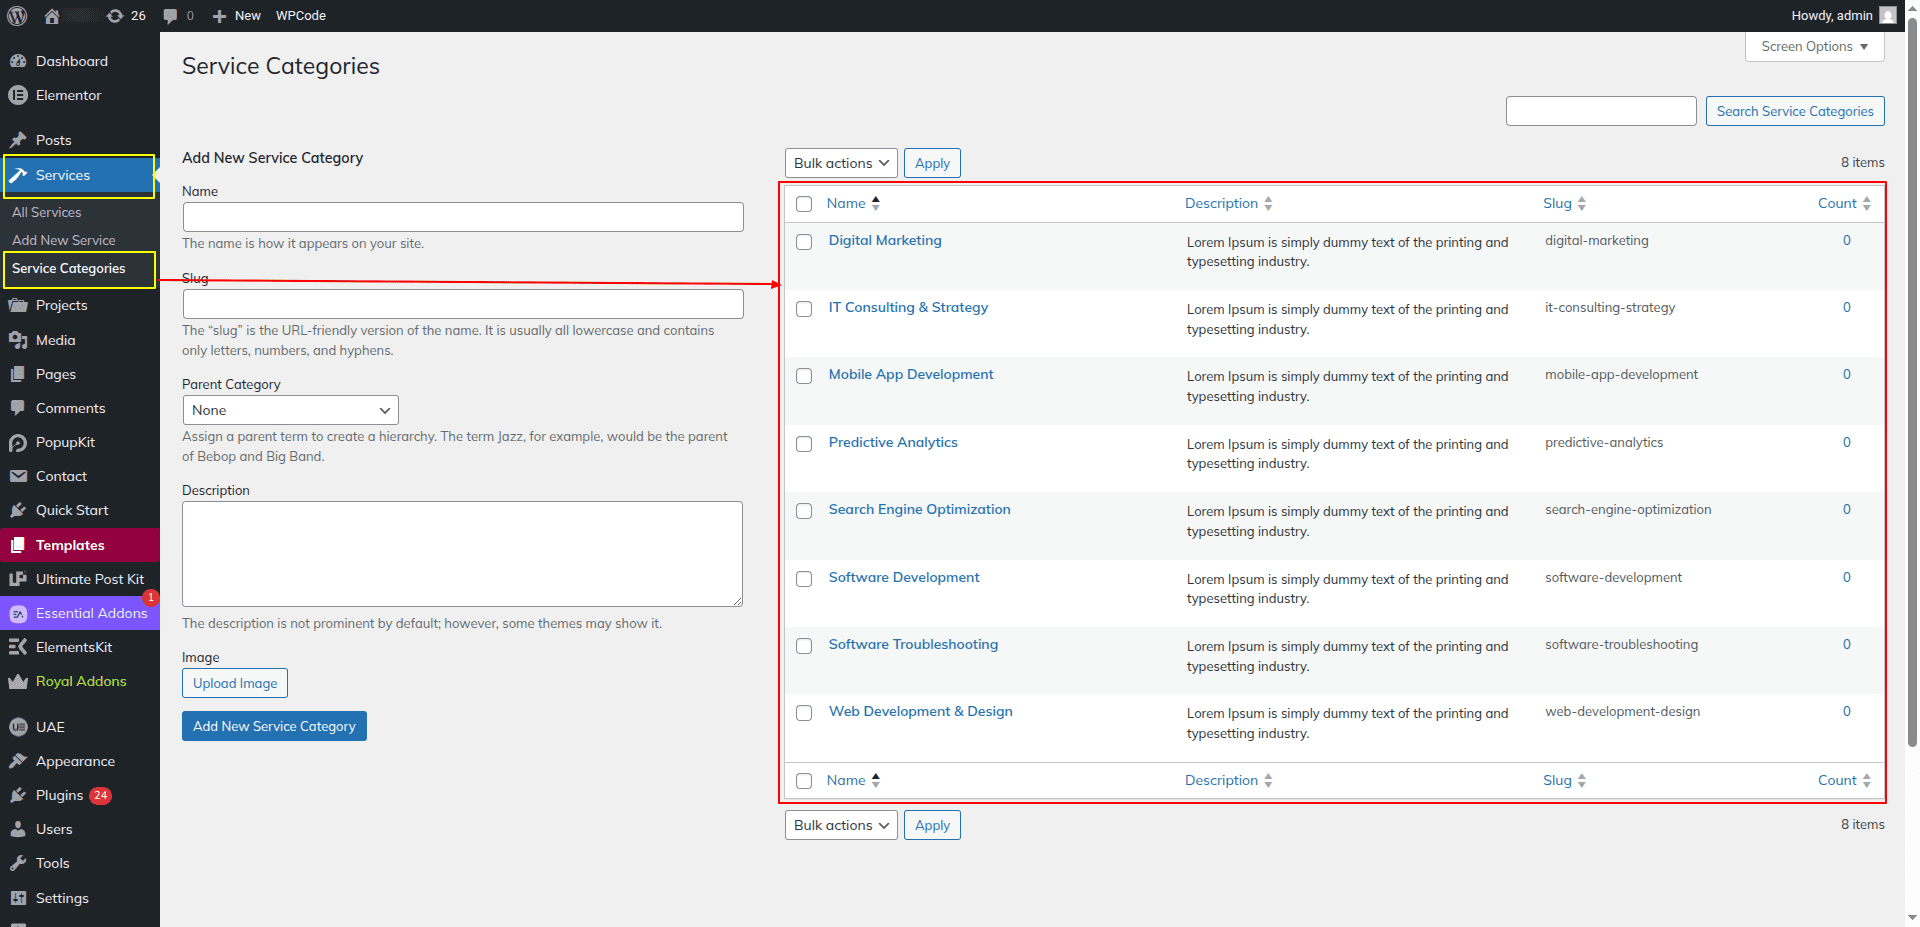Viewport: 1920px width, 927px height.
Task: Click the Upload Image button
Action: tap(235, 683)
